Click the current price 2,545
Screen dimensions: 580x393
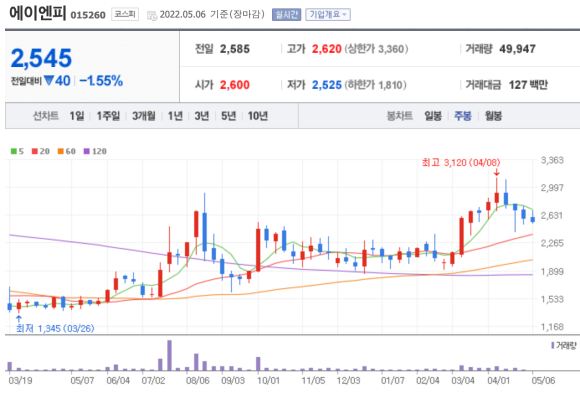[x=41, y=58]
